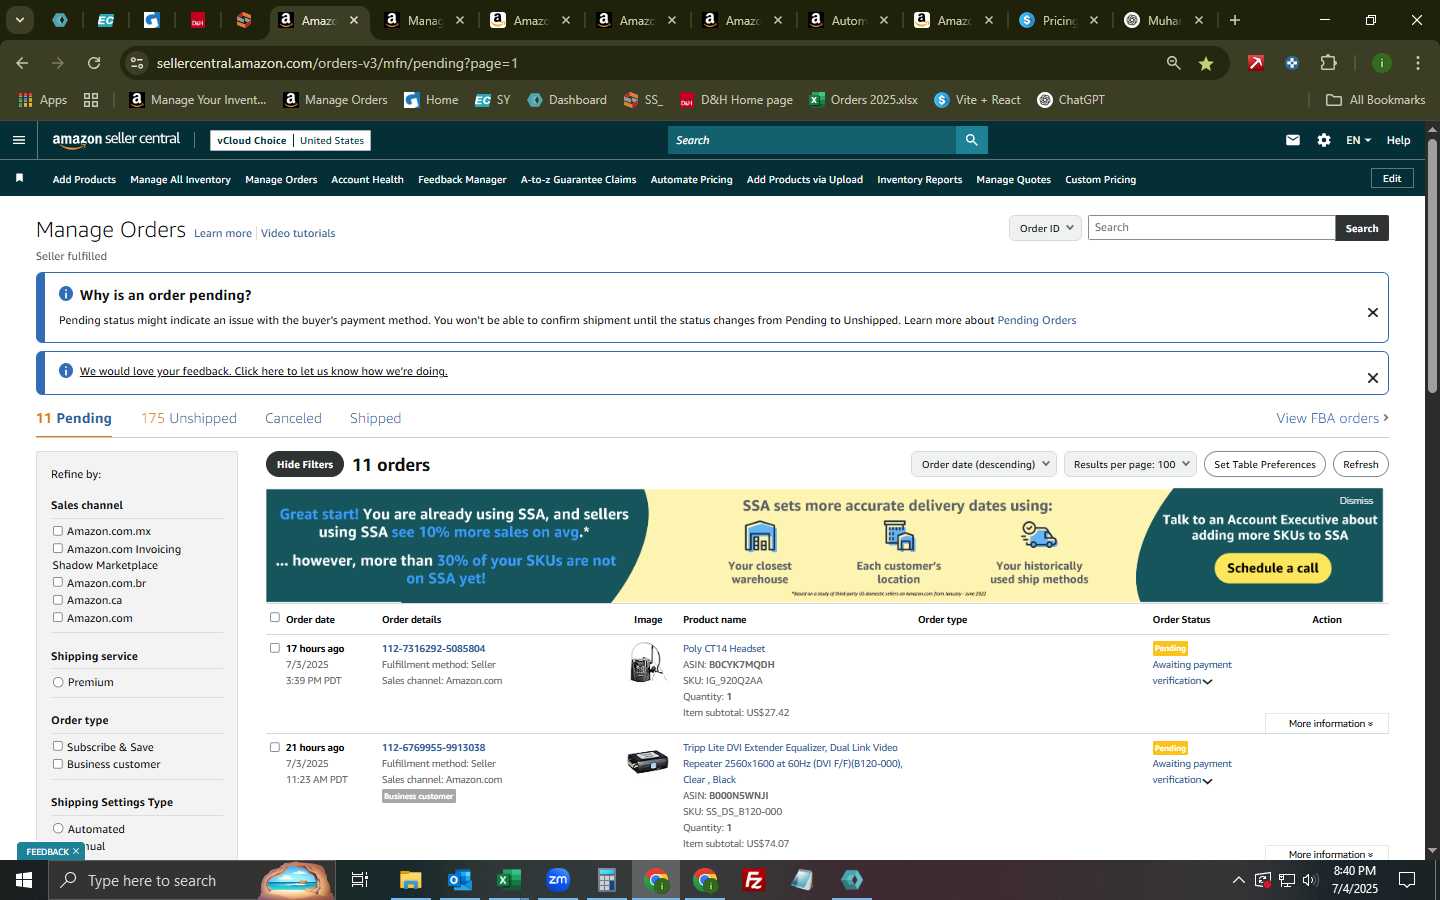Open the settings gear icon
Viewport: 1440px width, 900px height.
(1323, 140)
